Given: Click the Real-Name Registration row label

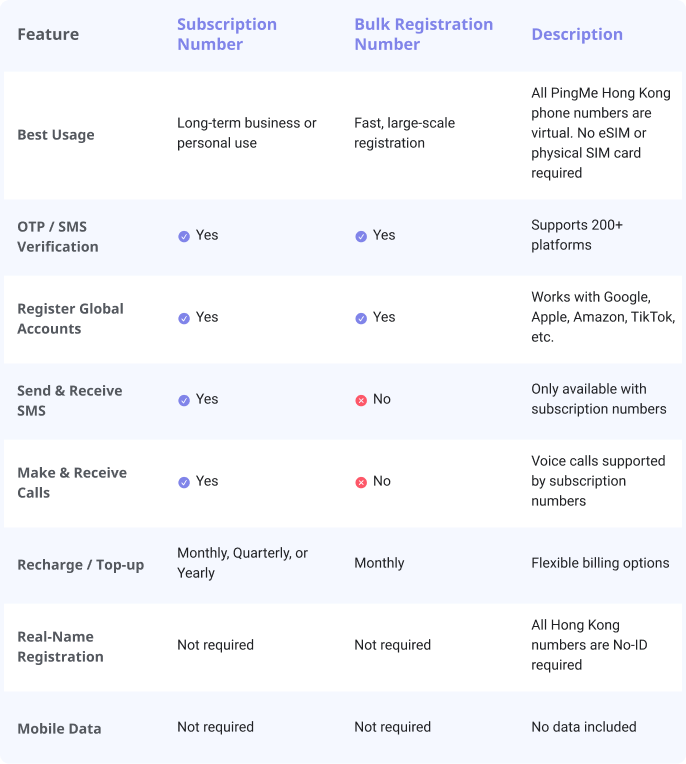Looking at the screenshot, I should (x=60, y=646).
